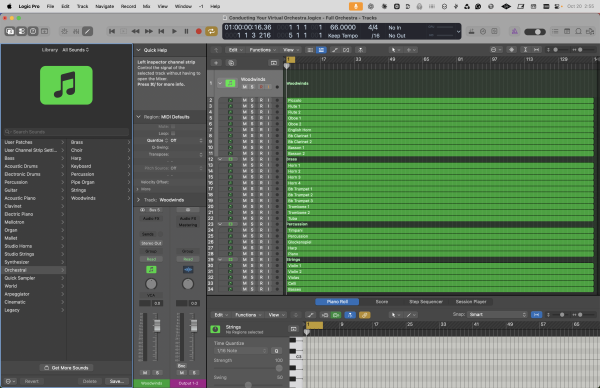Switch to the Piano Roll tab

(x=337, y=302)
